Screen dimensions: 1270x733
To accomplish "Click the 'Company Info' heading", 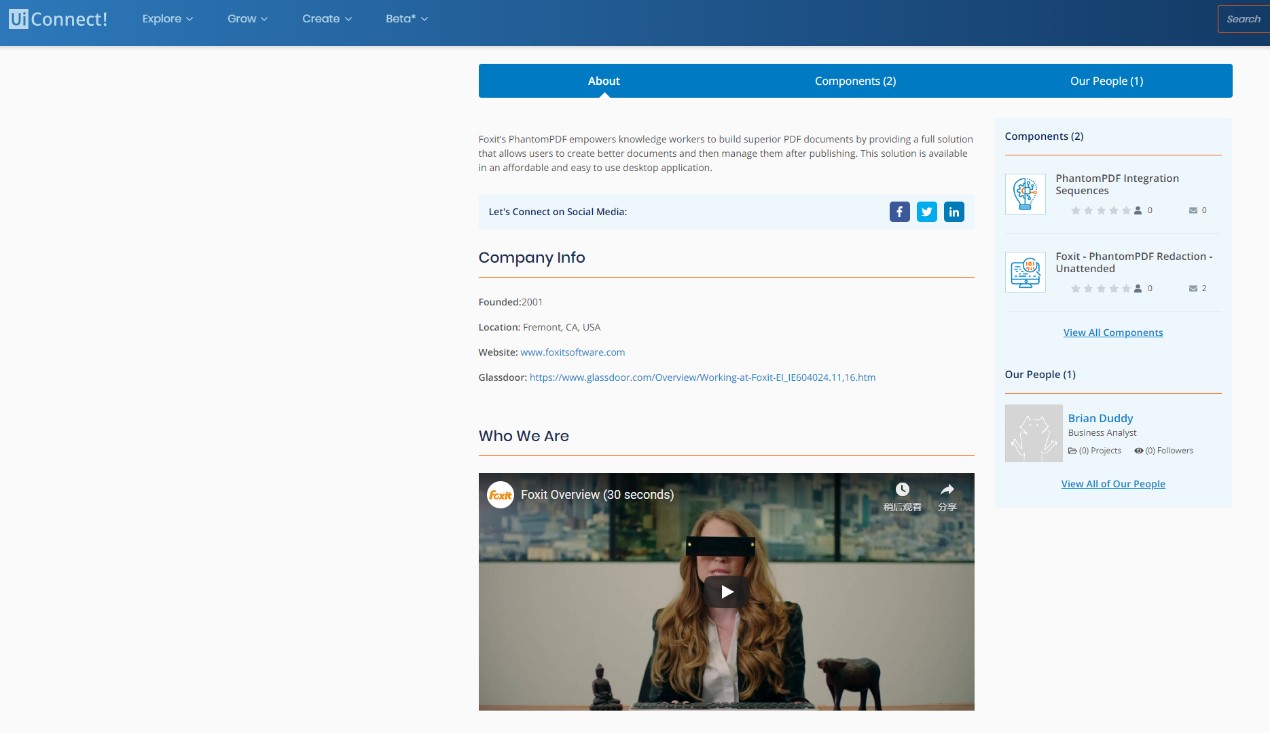I will point(532,257).
